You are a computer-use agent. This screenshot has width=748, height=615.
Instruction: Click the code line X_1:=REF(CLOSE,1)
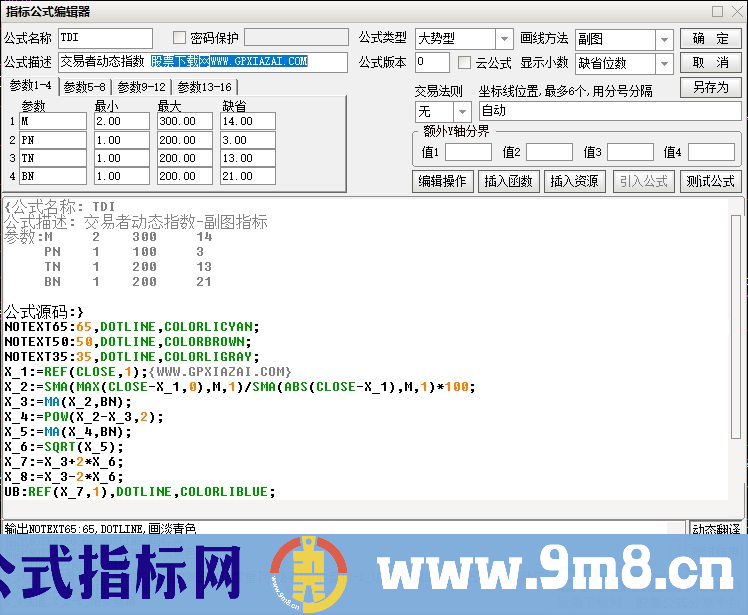[148, 372]
